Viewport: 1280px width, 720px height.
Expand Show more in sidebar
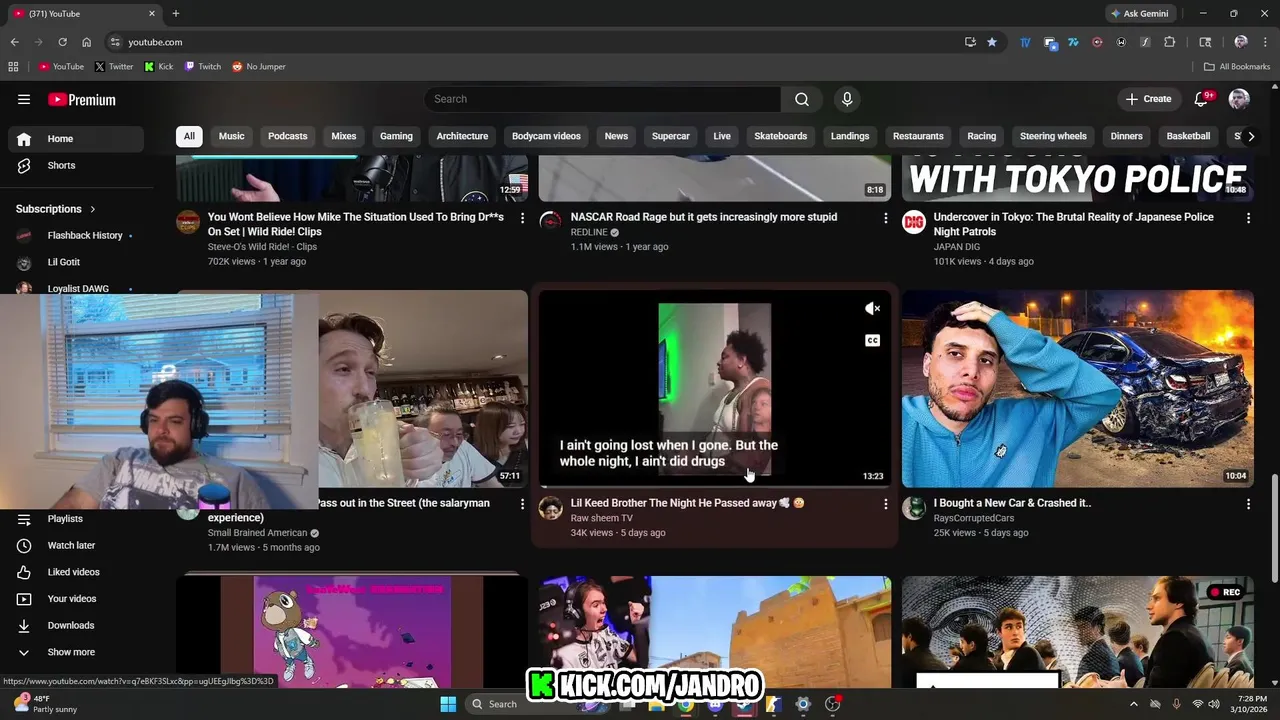pos(76,652)
